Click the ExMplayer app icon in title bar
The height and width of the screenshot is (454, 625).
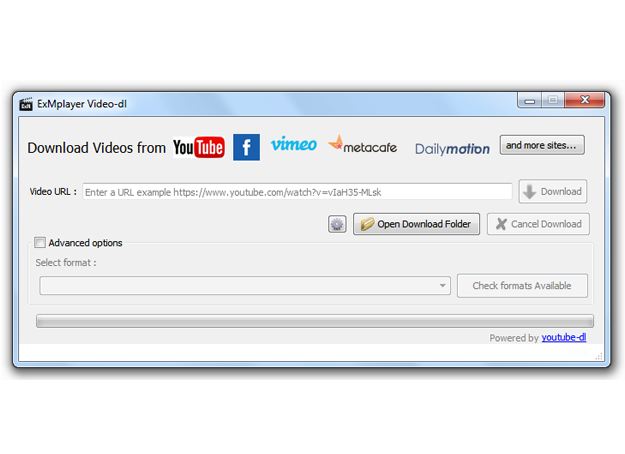coord(26,104)
